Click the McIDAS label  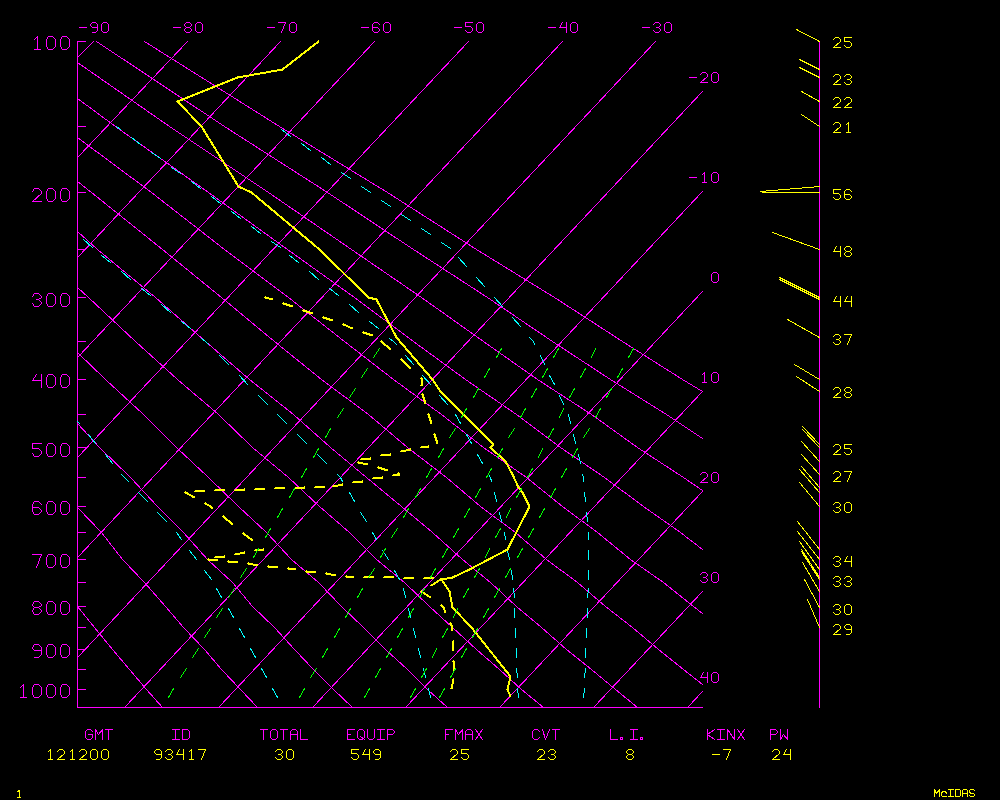[954, 793]
